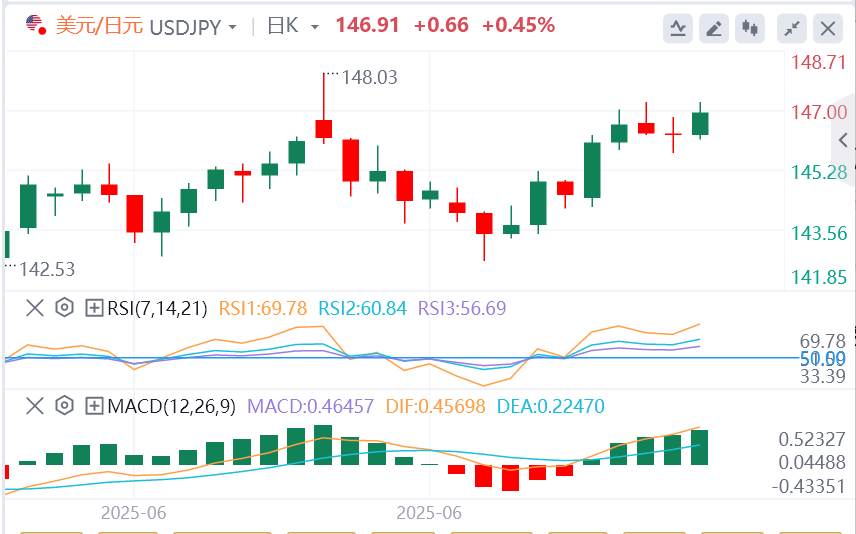
Task: Remove the RSI indicator with X
Action: coord(35,308)
